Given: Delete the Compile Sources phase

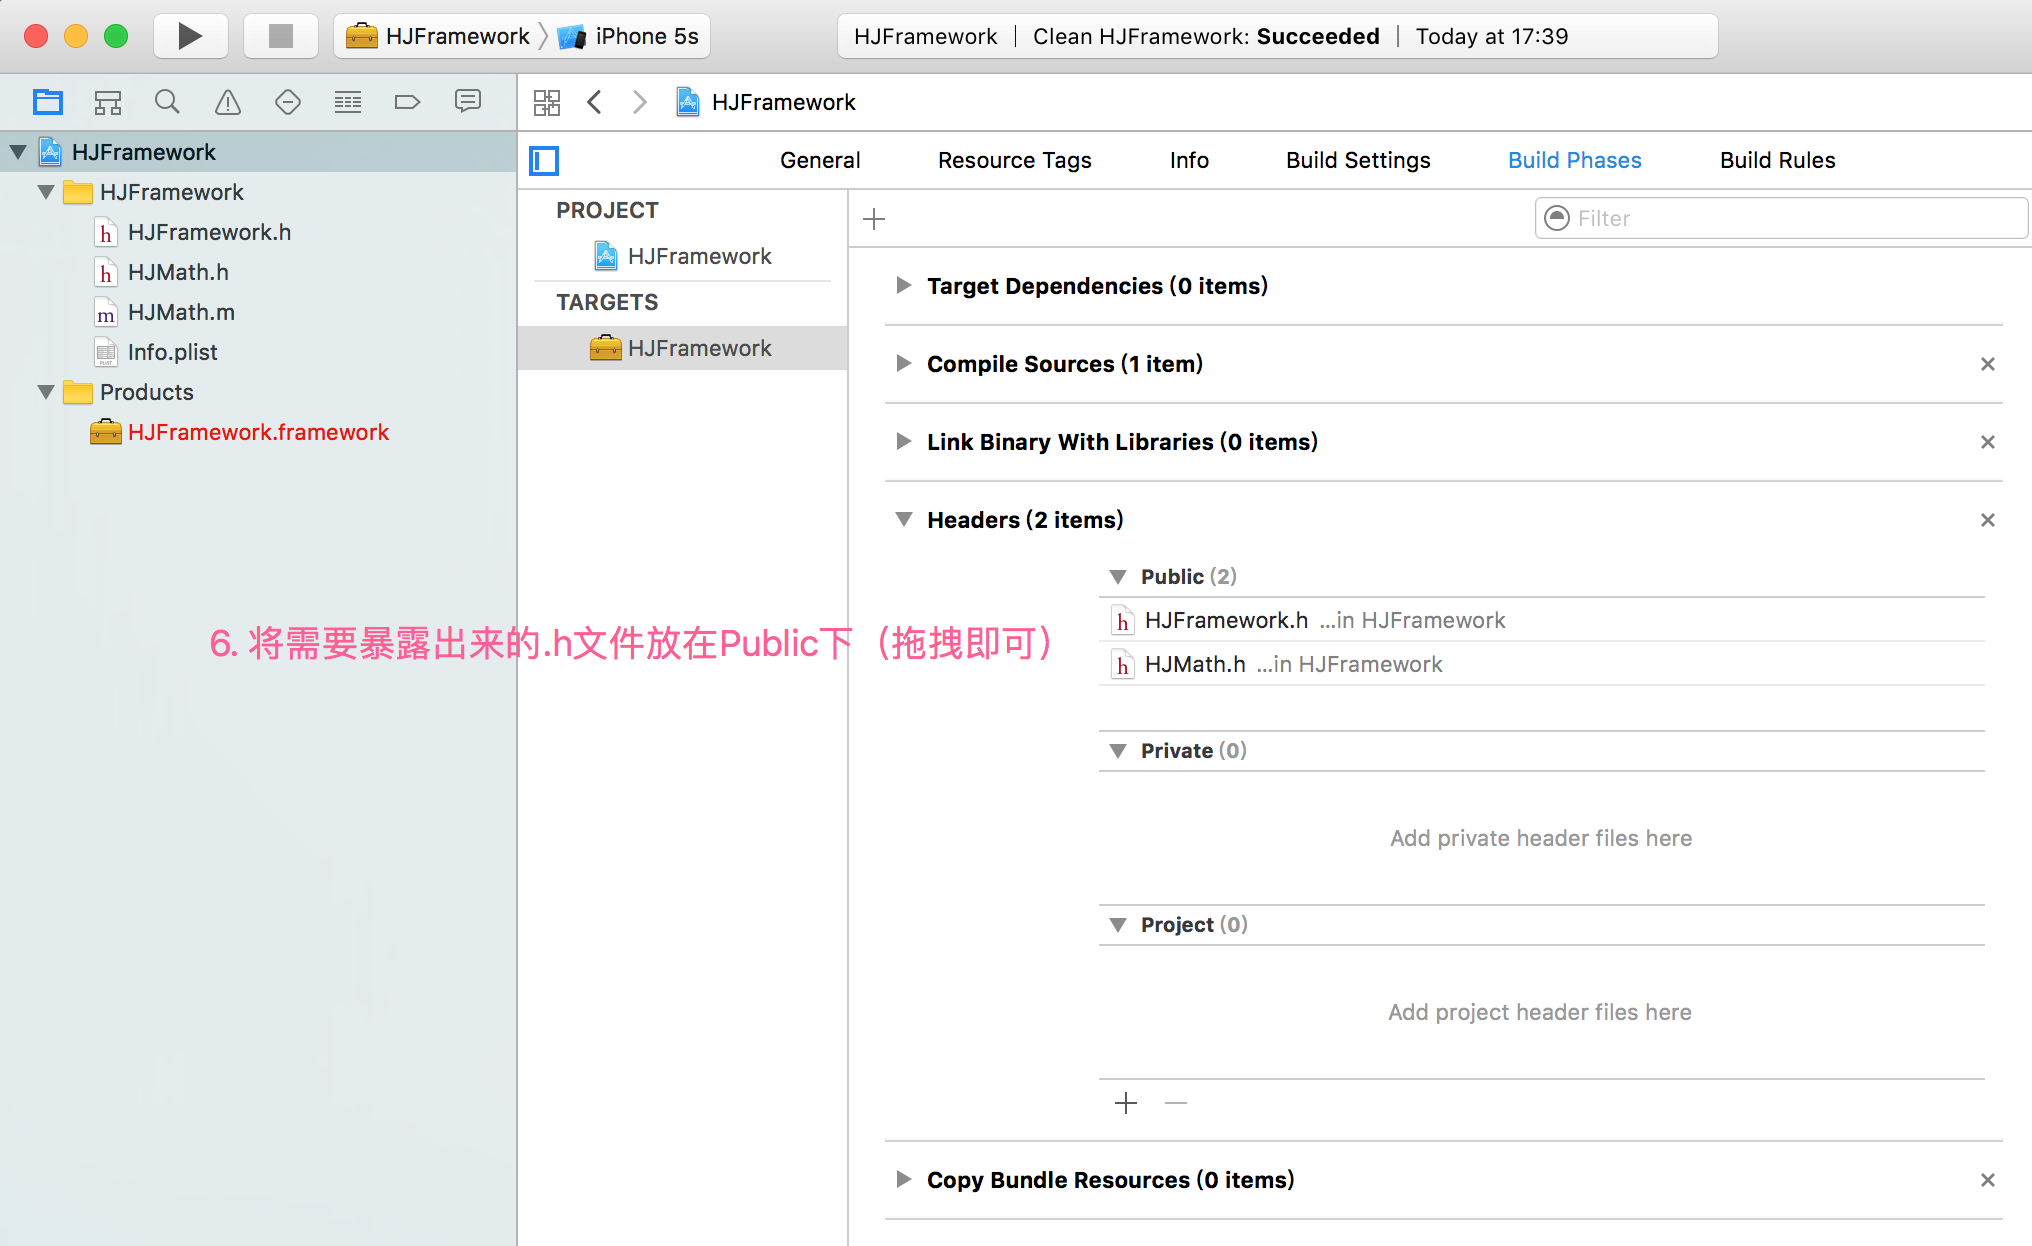Looking at the screenshot, I should tap(1988, 364).
